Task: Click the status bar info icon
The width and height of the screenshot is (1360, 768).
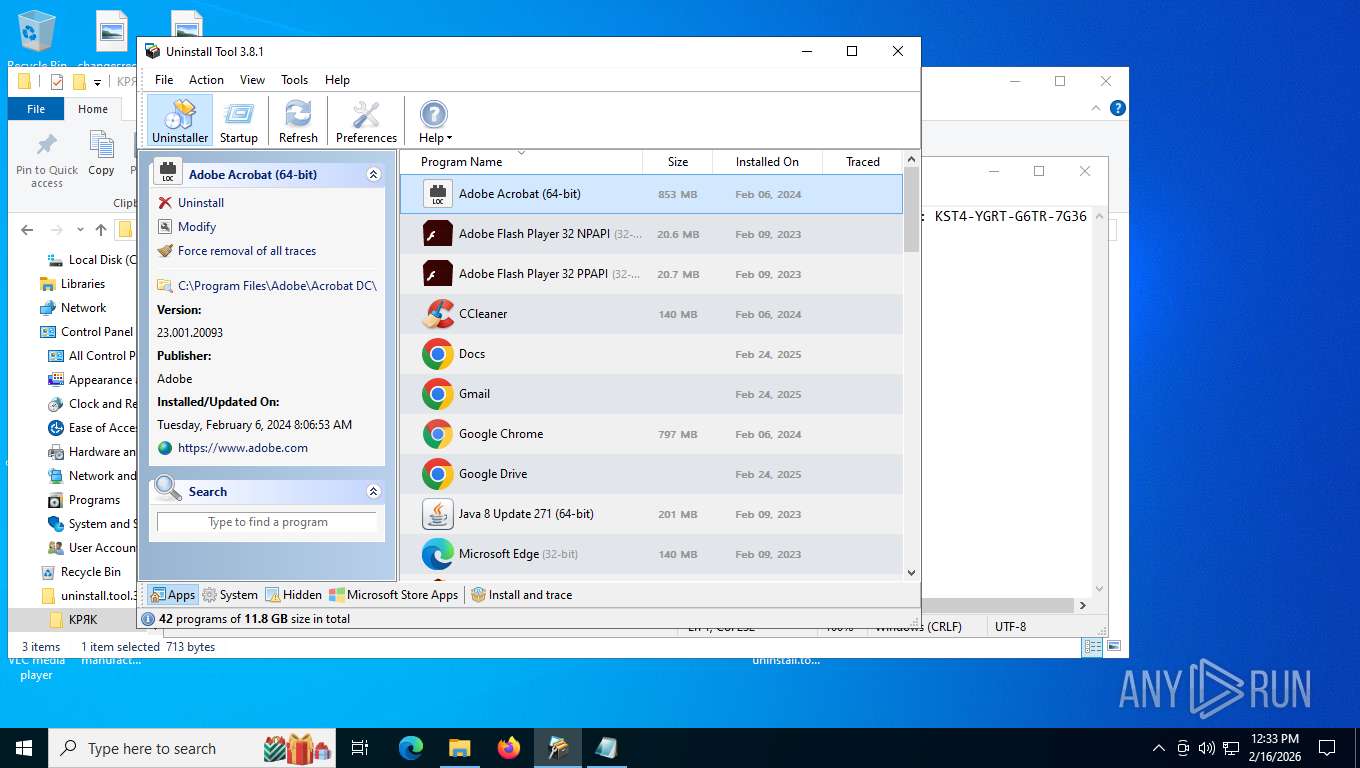Action: point(148,619)
